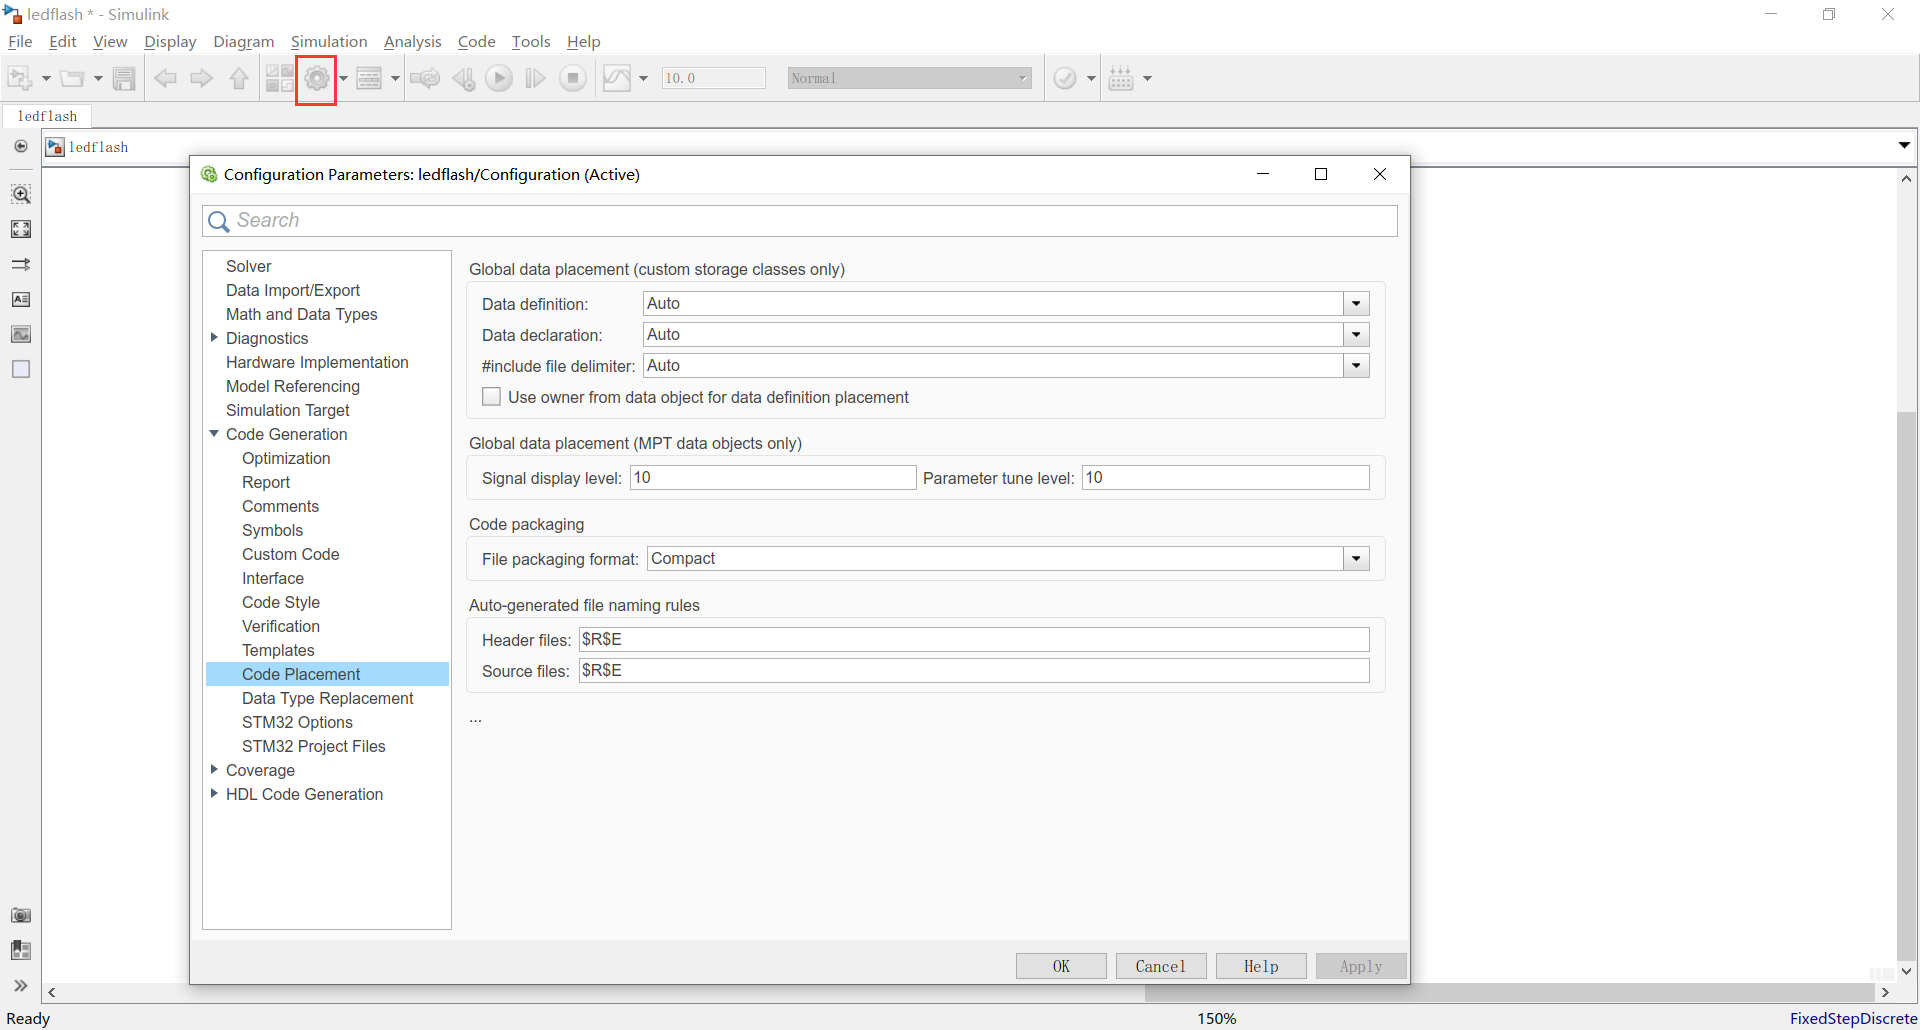Click the horizontal scrollbar of the canvas
This screenshot has height=1030, width=1920.
pyautogui.click(x=1509, y=993)
